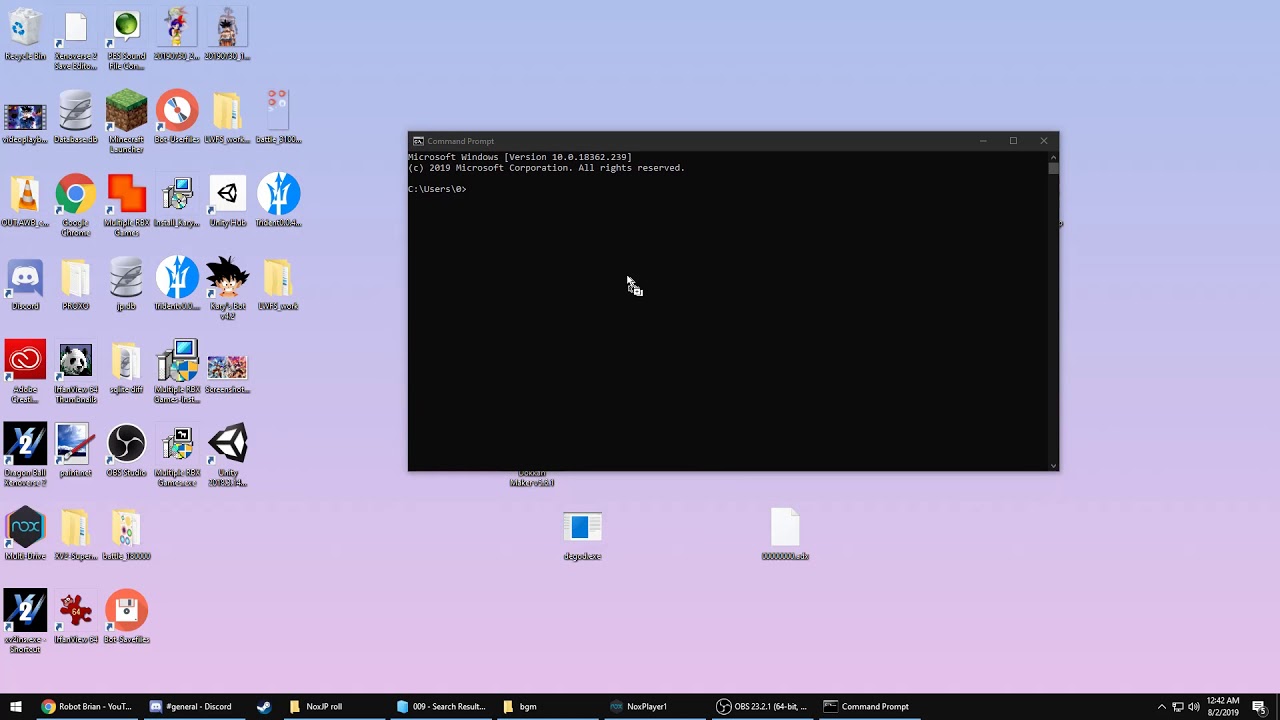Image resolution: width=1280 pixels, height=720 pixels.
Task: Open the Xenoverse 2 Save Editor shortcut
Action: pos(76,40)
